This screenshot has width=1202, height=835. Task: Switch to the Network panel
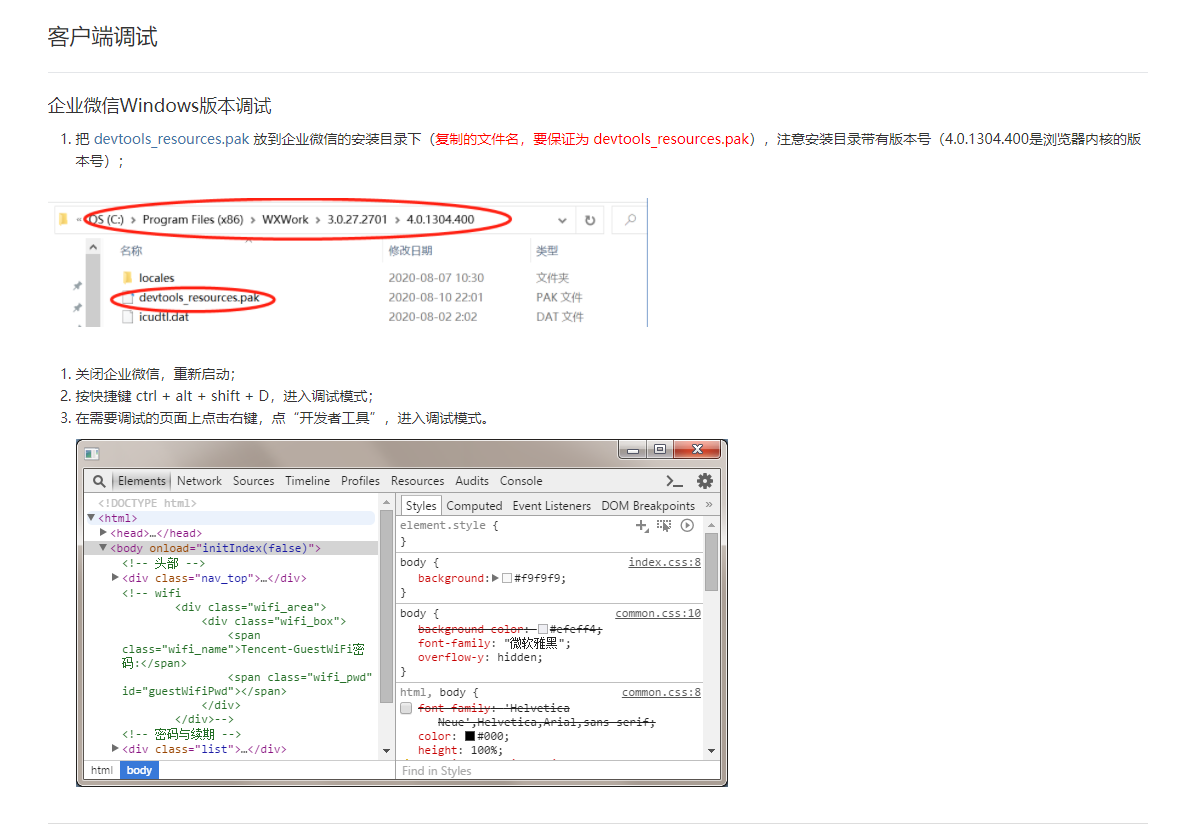pyautogui.click(x=199, y=481)
